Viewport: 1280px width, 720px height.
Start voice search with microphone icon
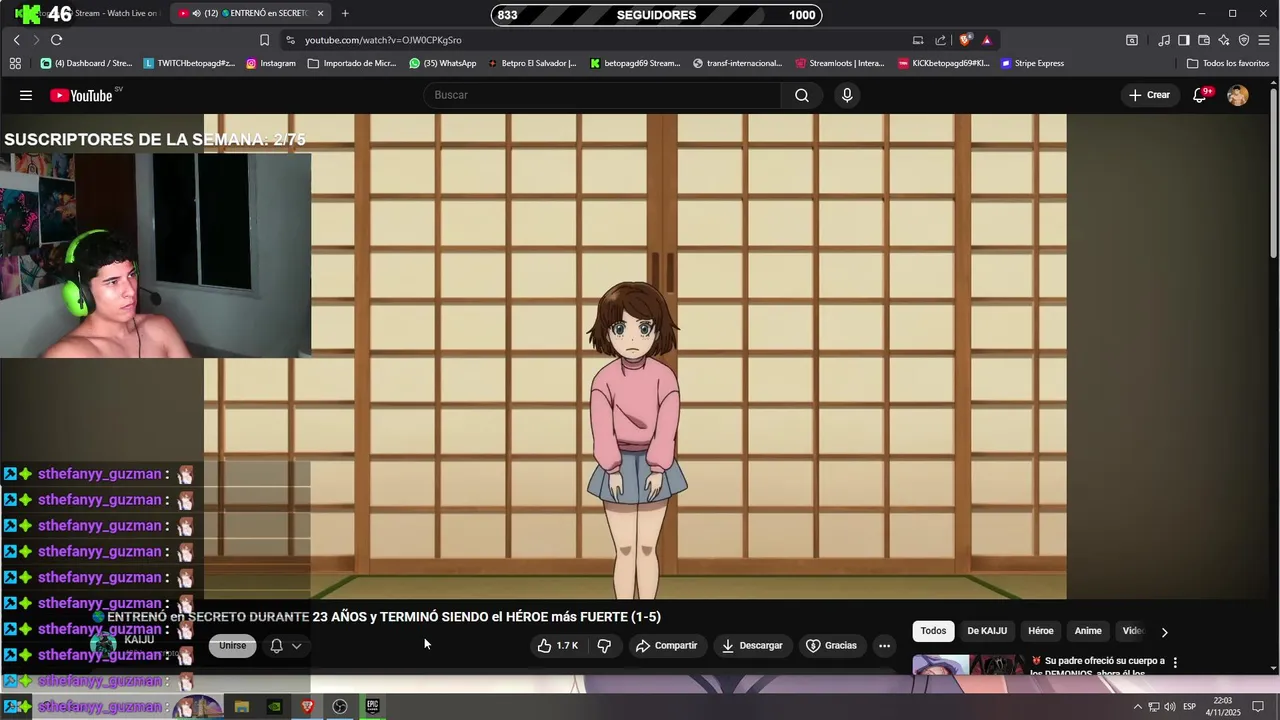847,95
